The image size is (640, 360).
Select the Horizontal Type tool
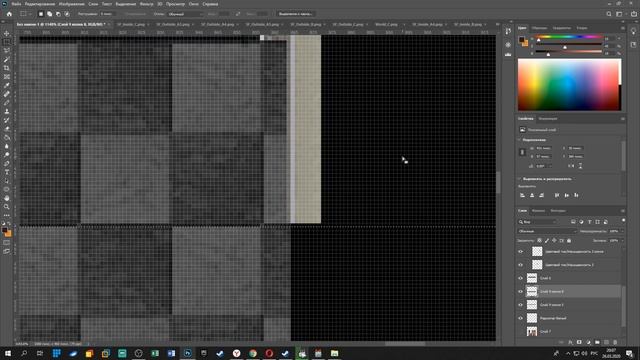[7, 172]
